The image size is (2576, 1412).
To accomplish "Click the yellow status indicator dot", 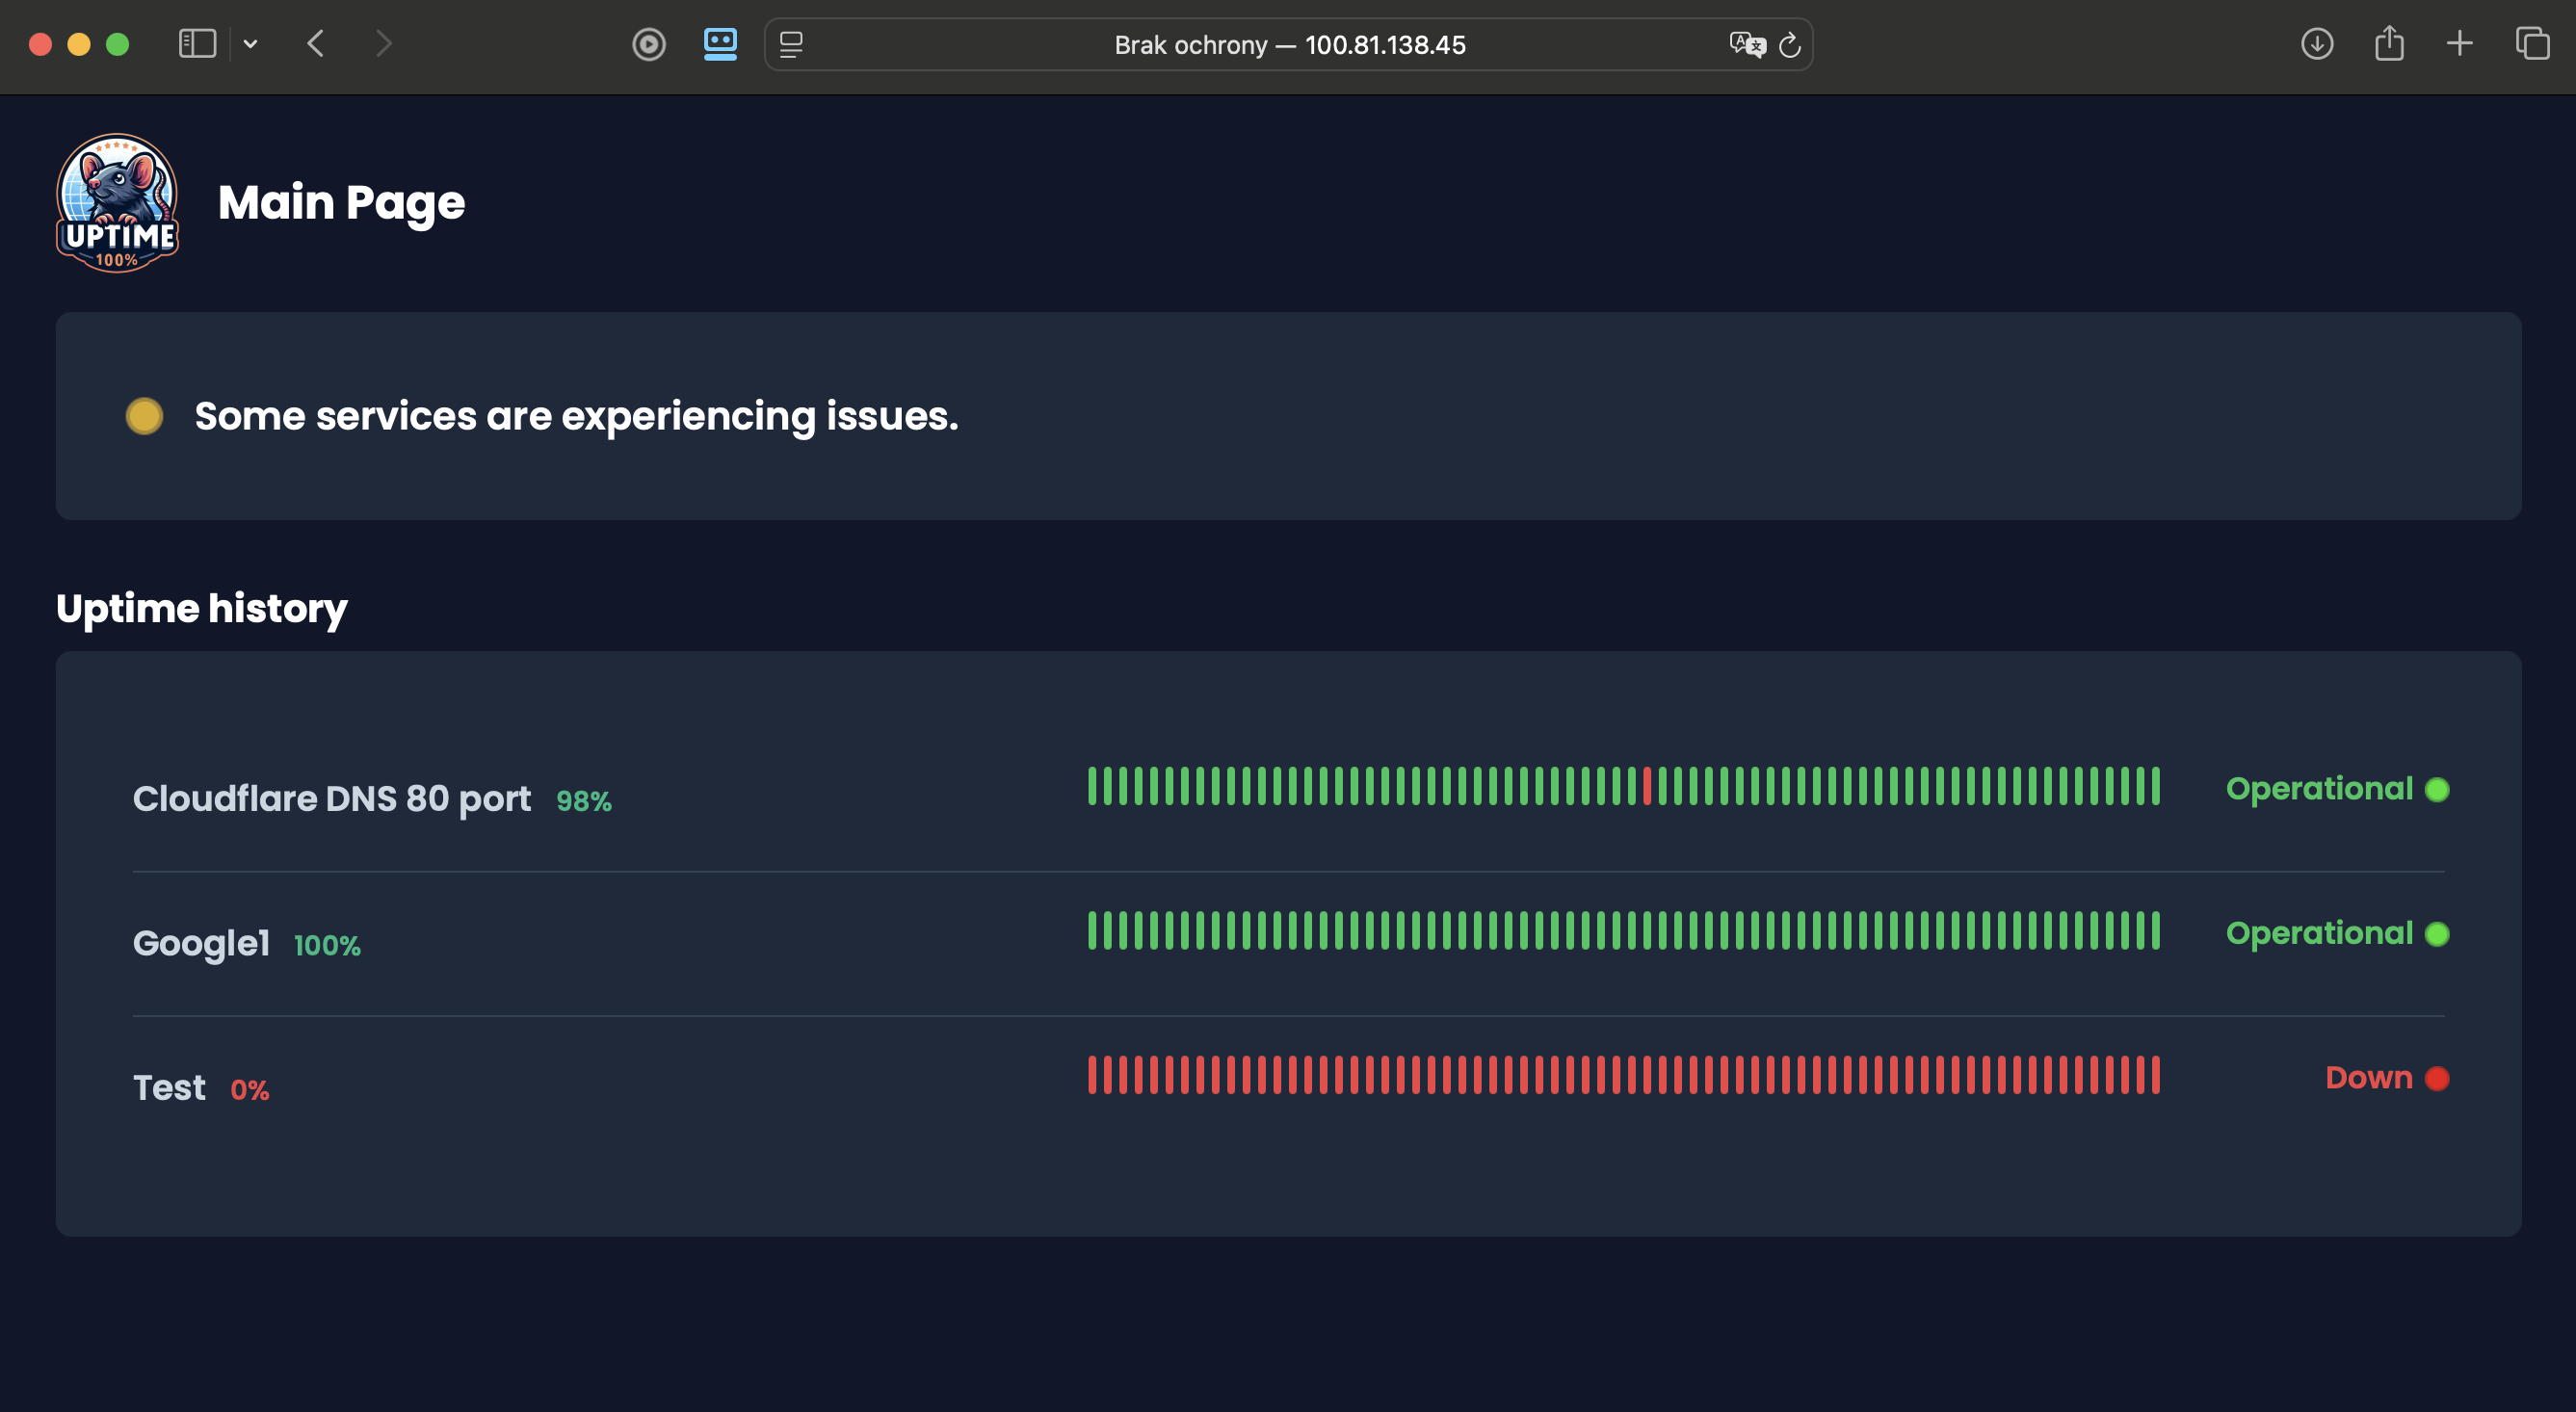I will coord(145,416).
